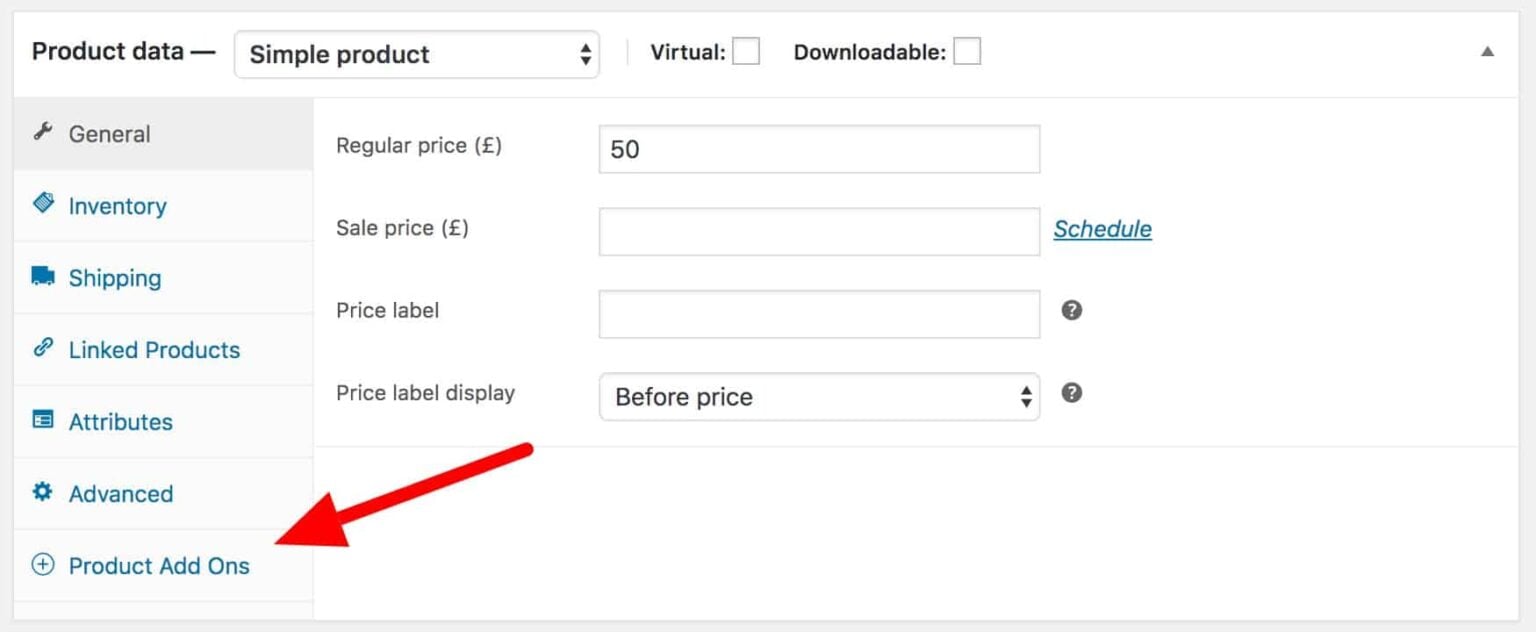Click the truck icon beside Shipping

pyautogui.click(x=43, y=277)
